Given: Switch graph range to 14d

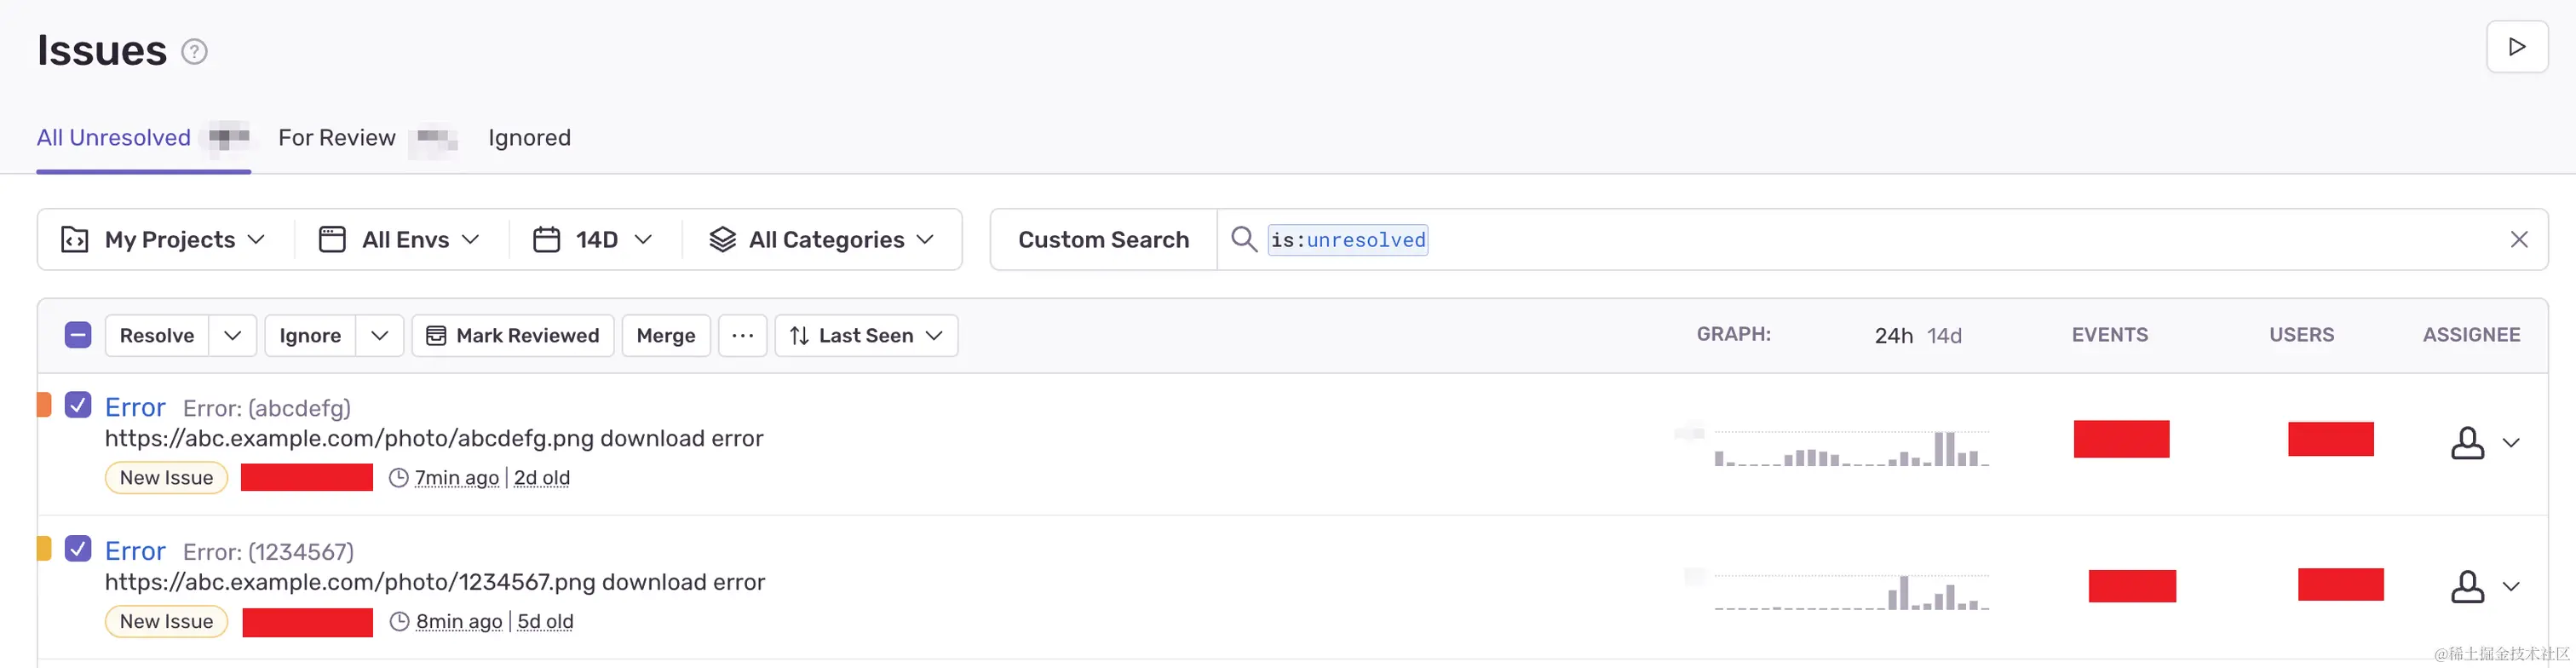Looking at the screenshot, I should point(1944,336).
